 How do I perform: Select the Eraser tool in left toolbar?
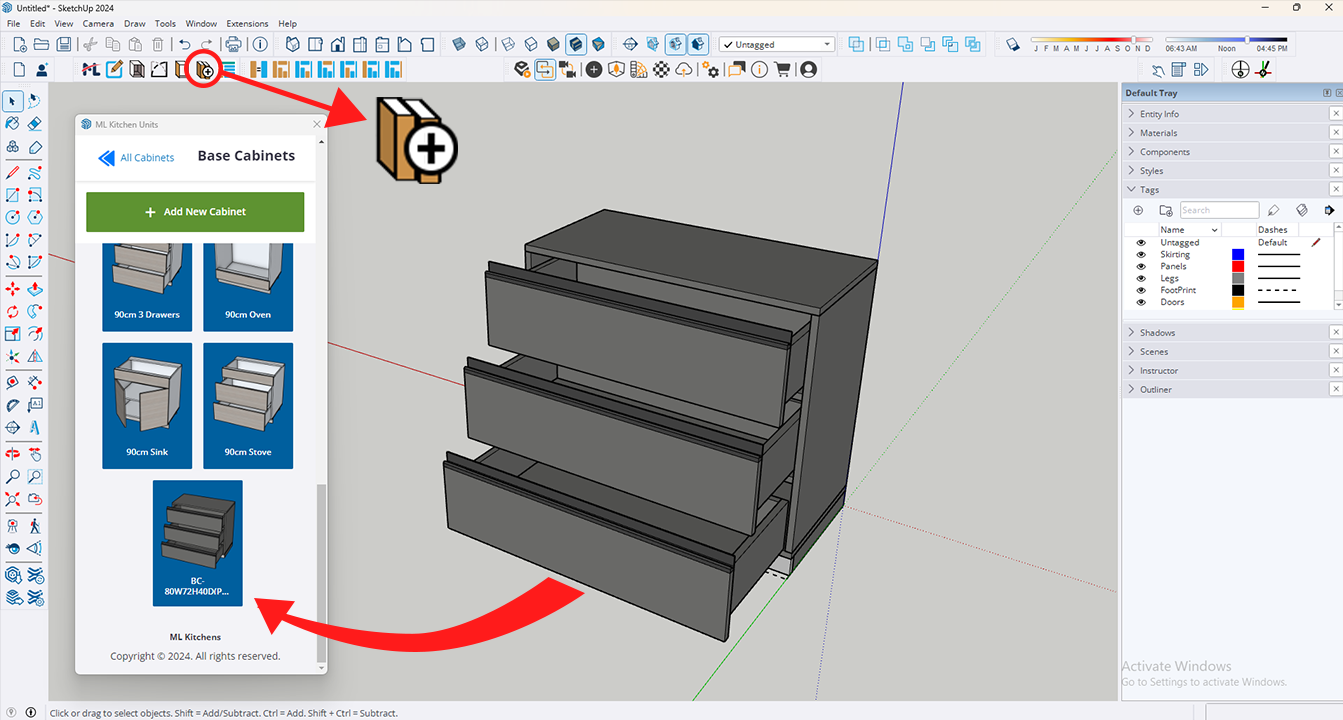(35, 124)
